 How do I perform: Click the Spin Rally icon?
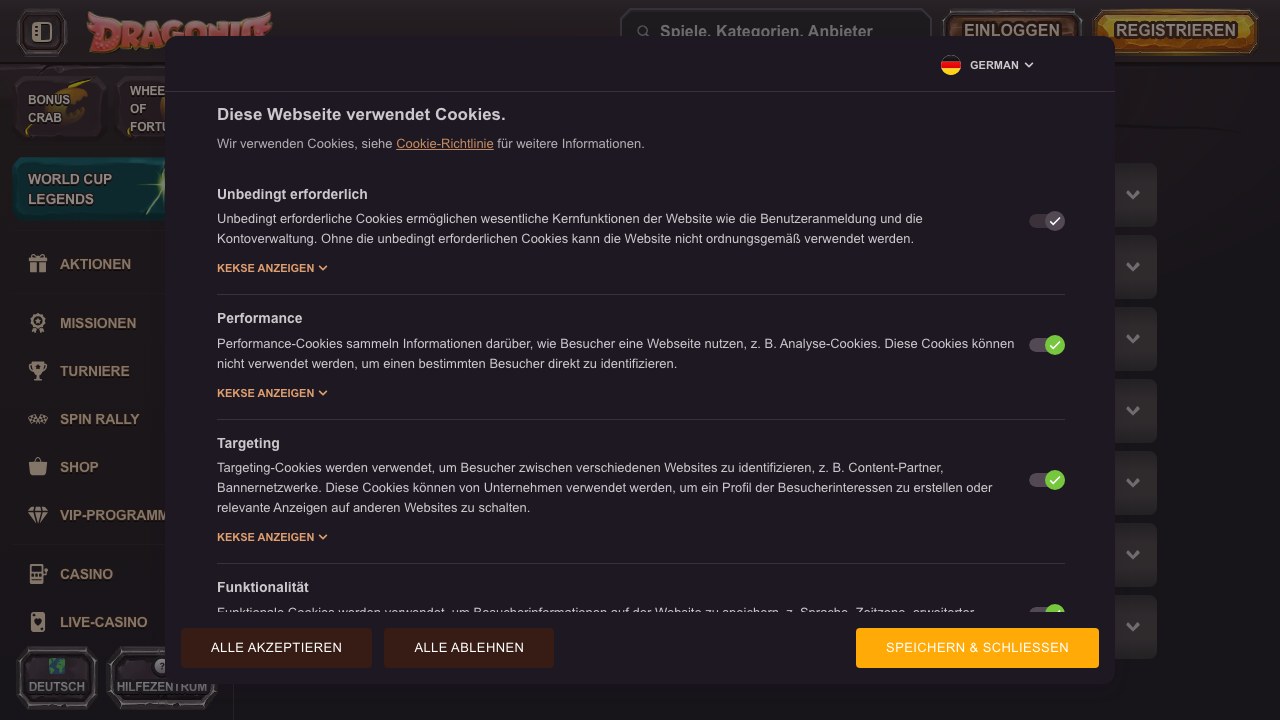(38, 419)
